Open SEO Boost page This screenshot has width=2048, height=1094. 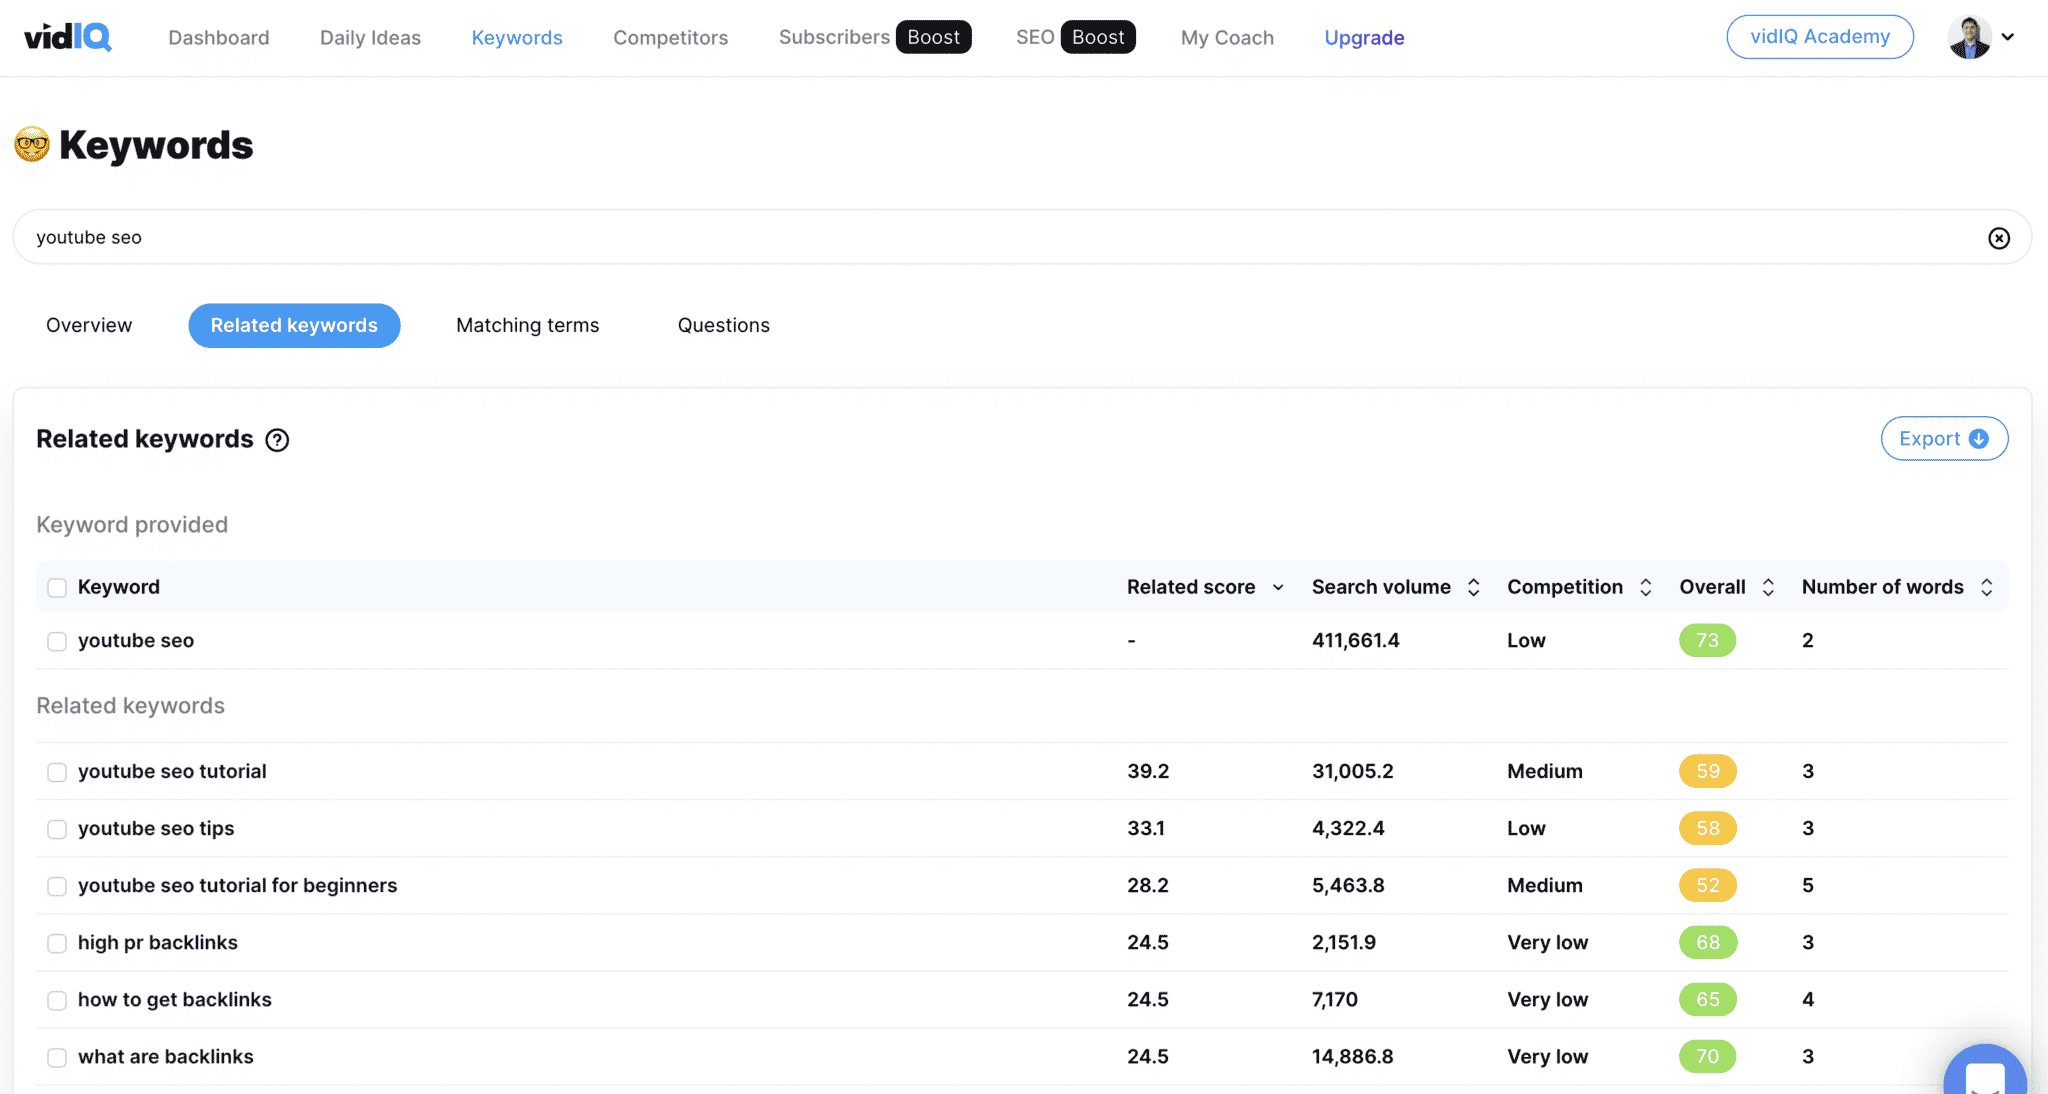tap(1075, 37)
